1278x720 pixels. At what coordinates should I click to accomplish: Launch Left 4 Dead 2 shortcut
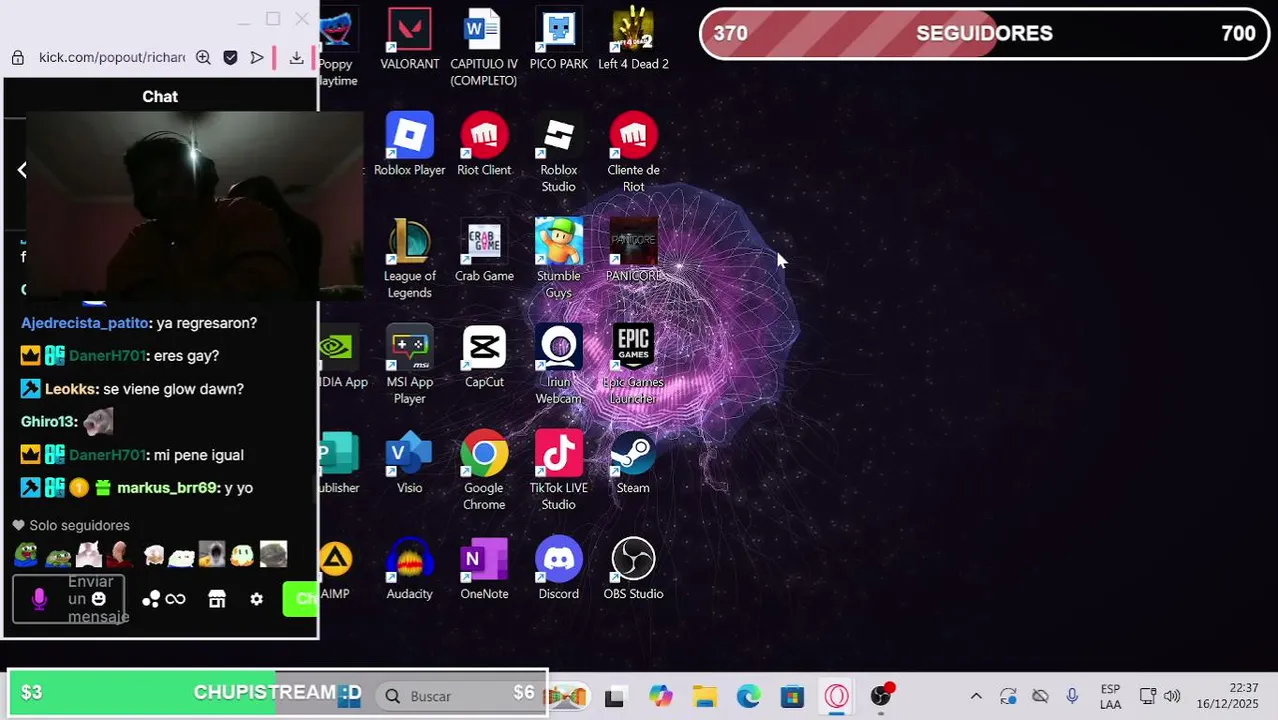point(633,40)
